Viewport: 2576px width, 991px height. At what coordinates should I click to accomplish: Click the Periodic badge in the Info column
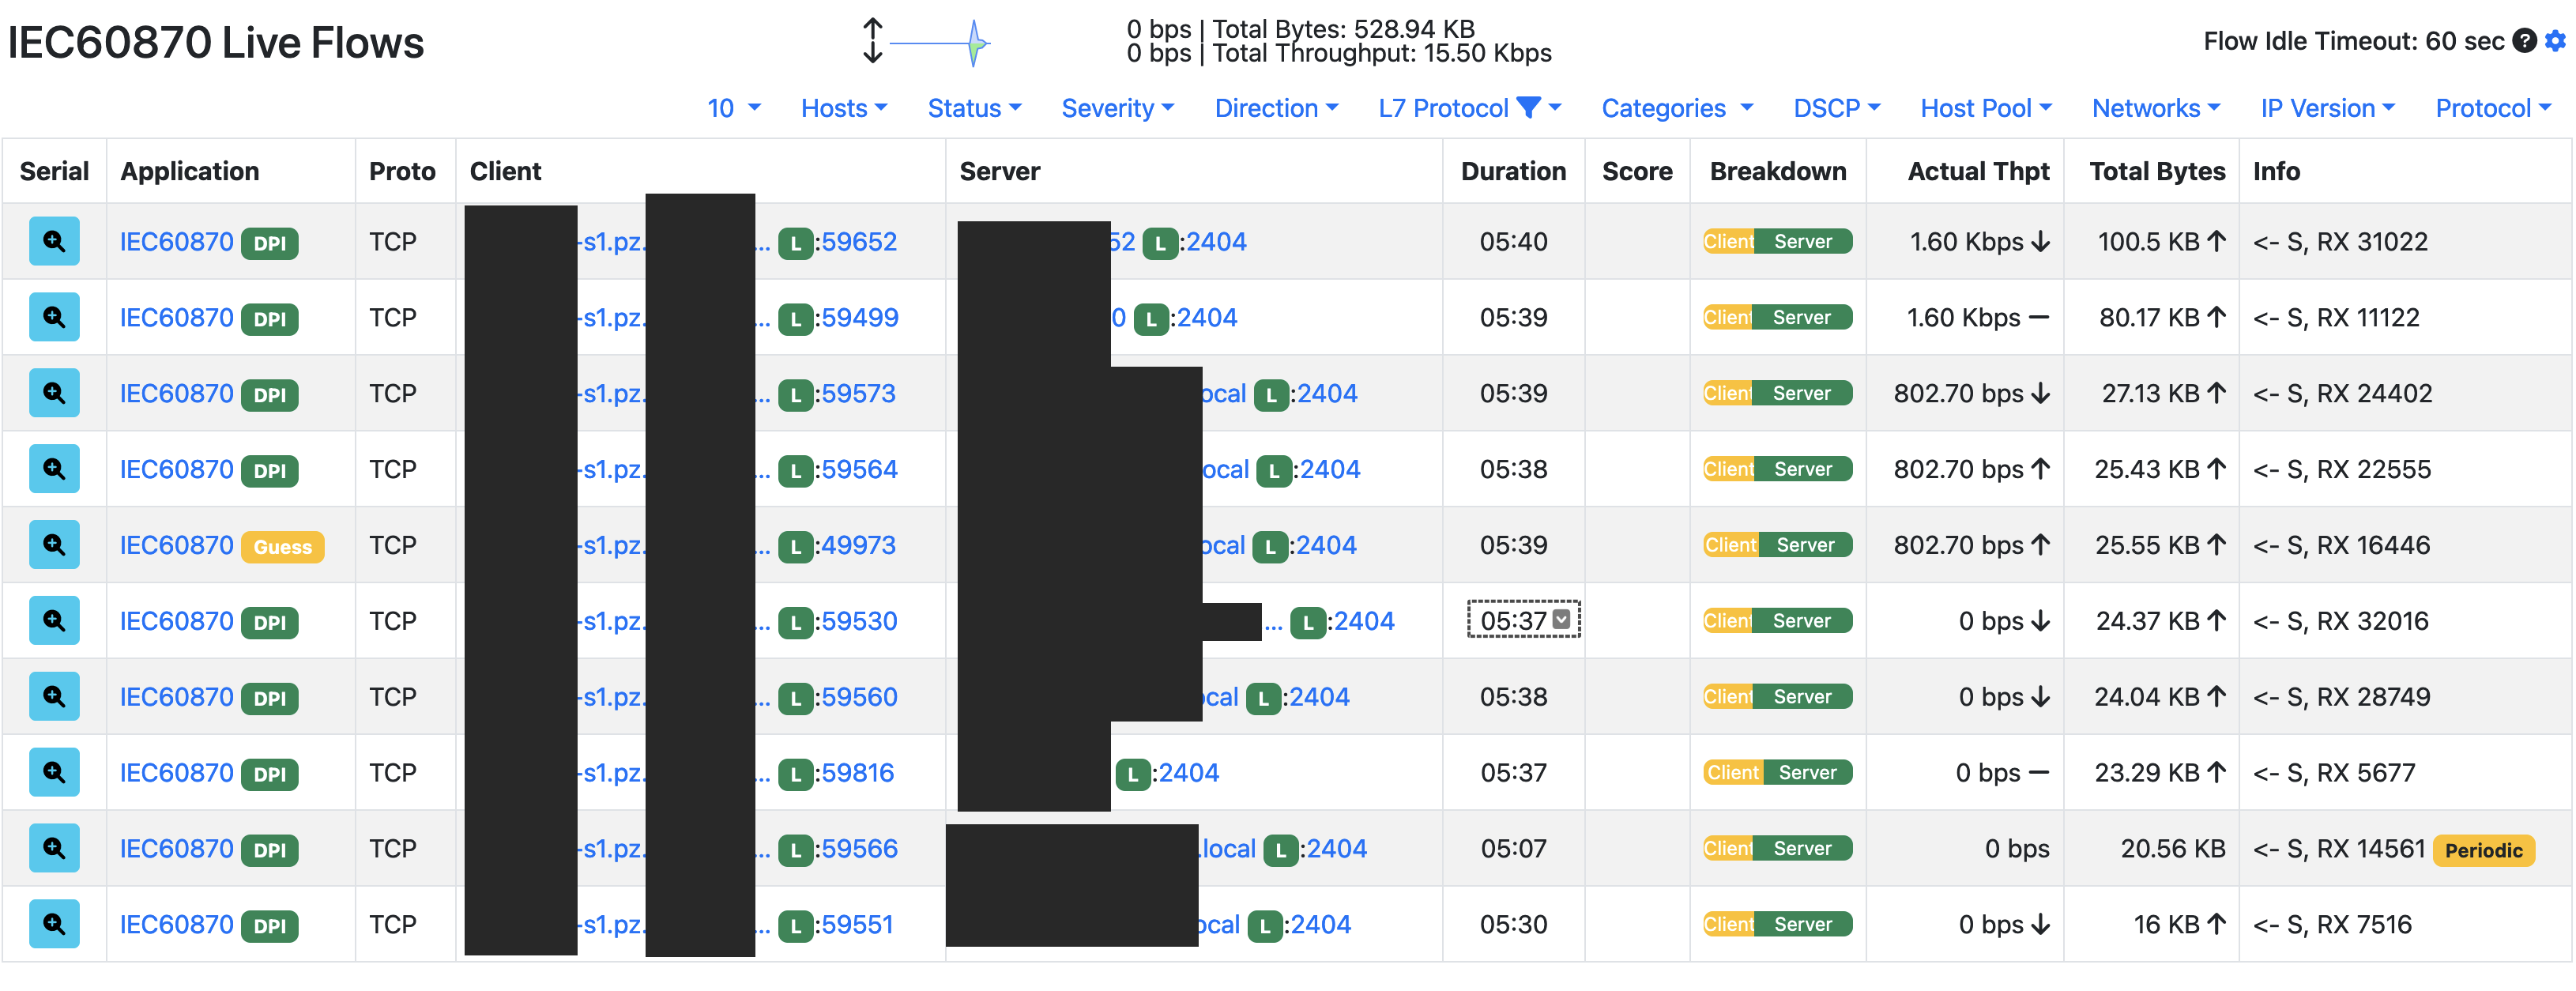[2484, 850]
